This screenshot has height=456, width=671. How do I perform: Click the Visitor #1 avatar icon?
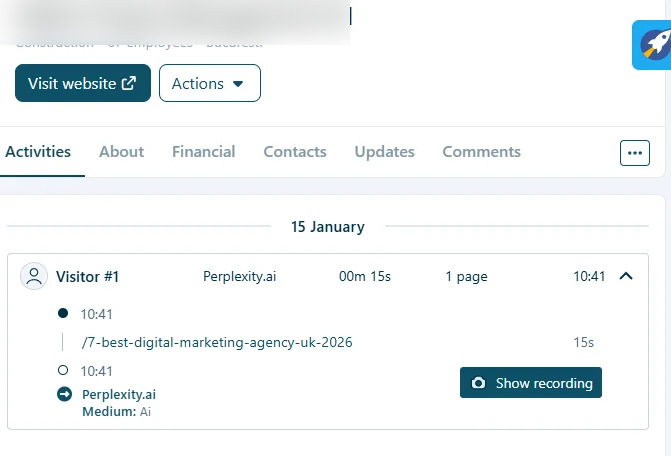[x=35, y=277]
